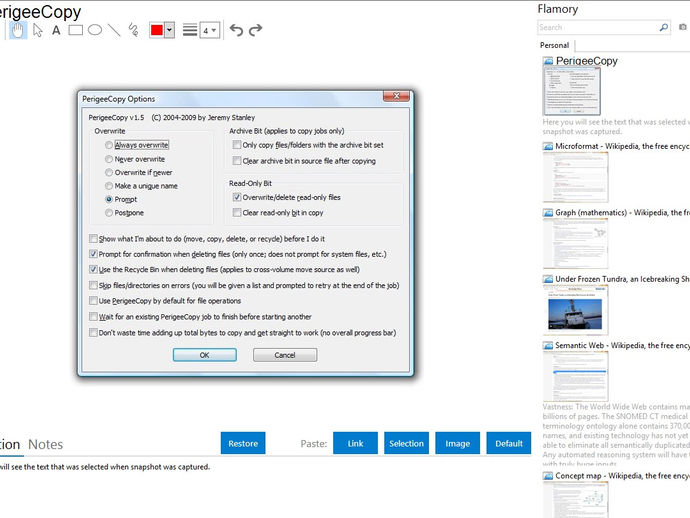Screen dimensions: 690x518
Task: Open the Microformat Wikipedia snapshot thumbnail
Action: 576,177
